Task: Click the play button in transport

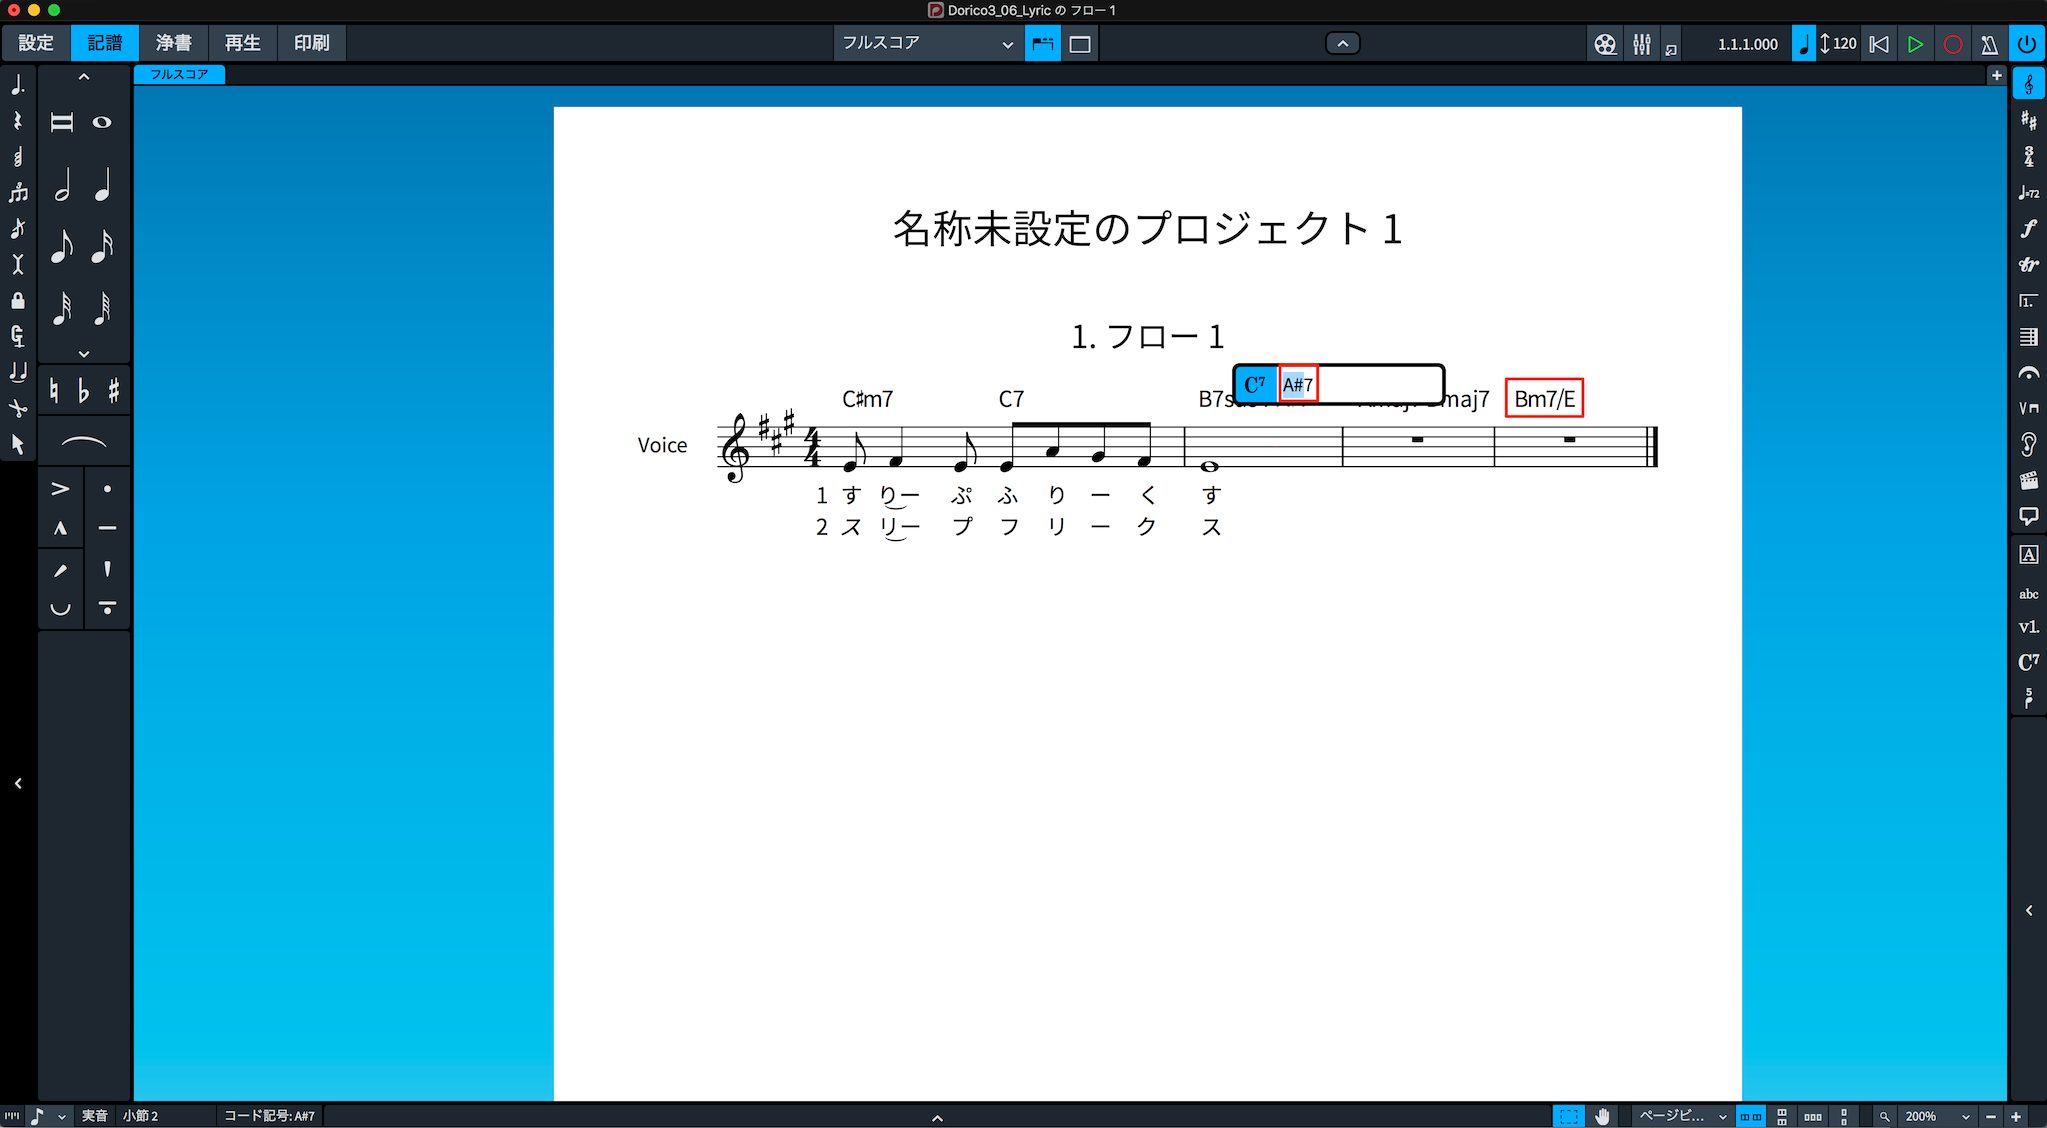Action: click(1915, 44)
